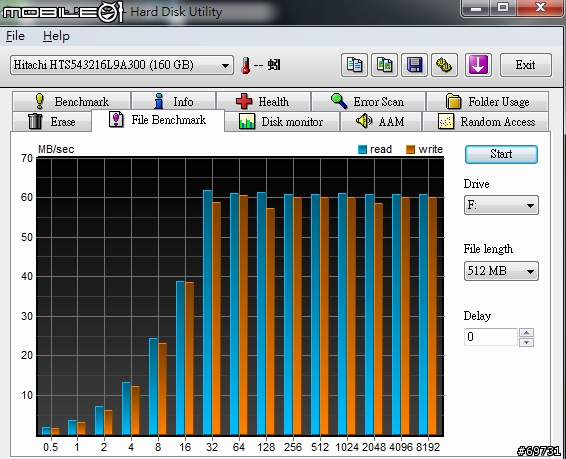
Task: Click the 0.5 label on chart axis
Action: [x=51, y=447]
